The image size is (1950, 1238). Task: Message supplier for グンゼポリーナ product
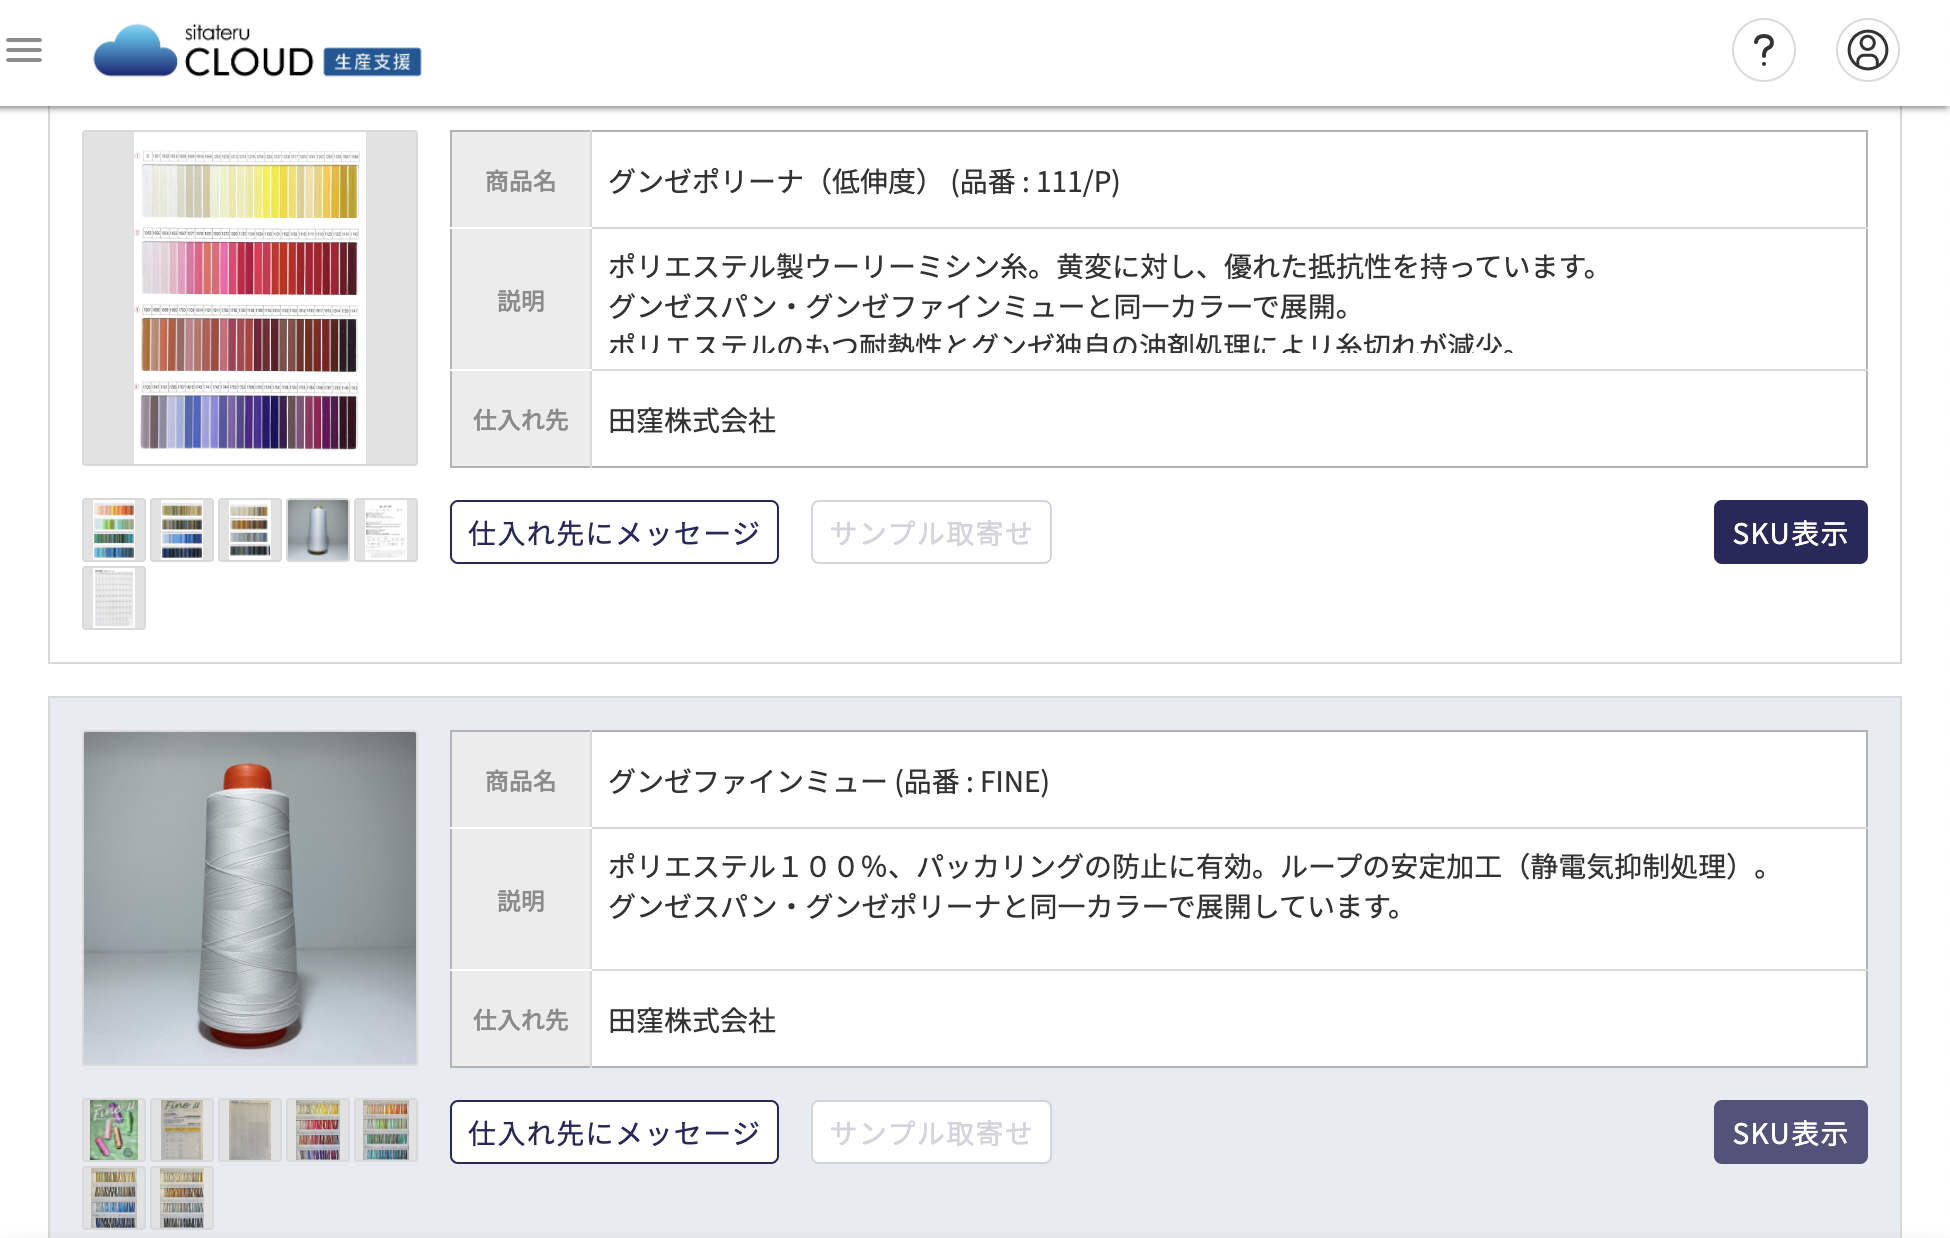pyautogui.click(x=614, y=533)
